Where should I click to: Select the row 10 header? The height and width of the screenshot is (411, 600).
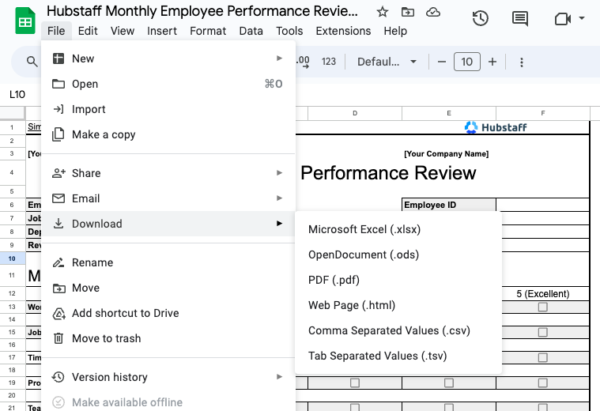tap(12, 259)
